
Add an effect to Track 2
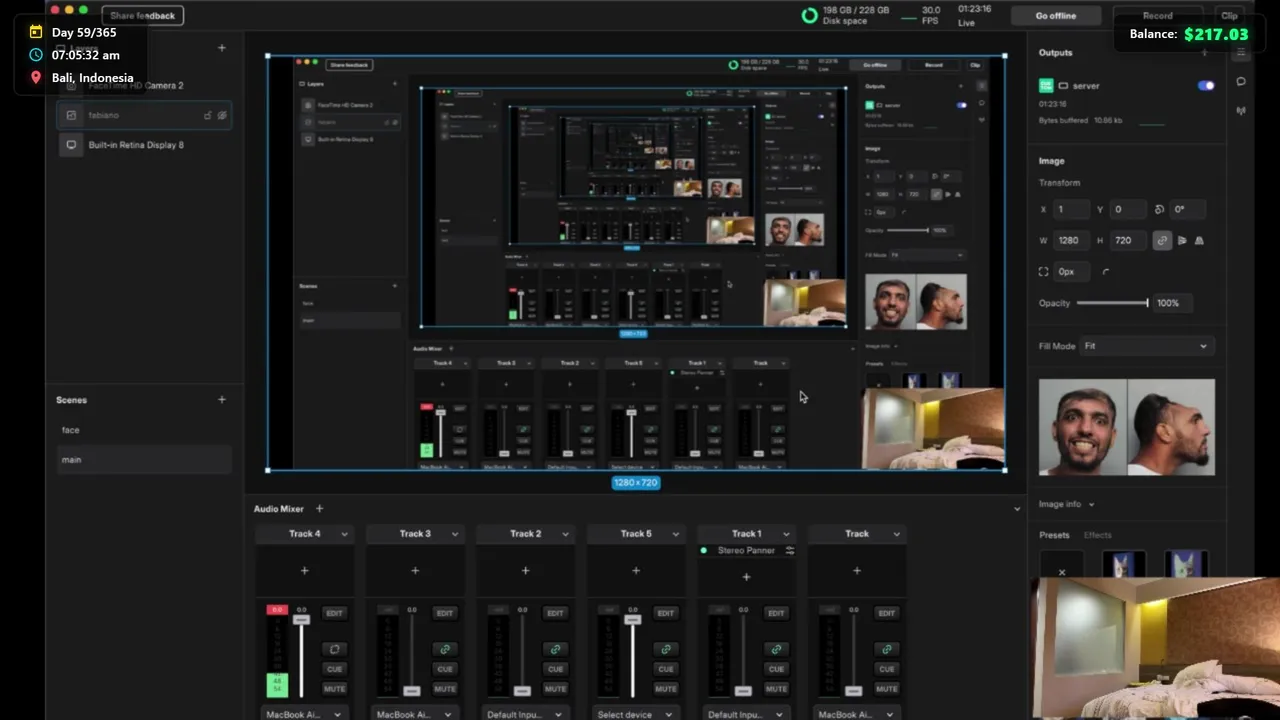[x=526, y=571]
